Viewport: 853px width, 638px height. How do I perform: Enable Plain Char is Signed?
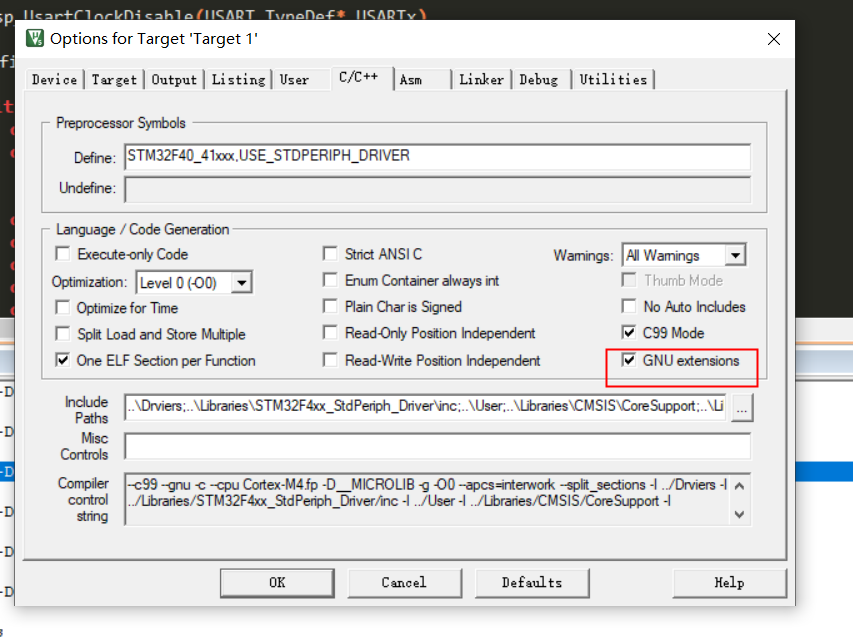point(330,307)
